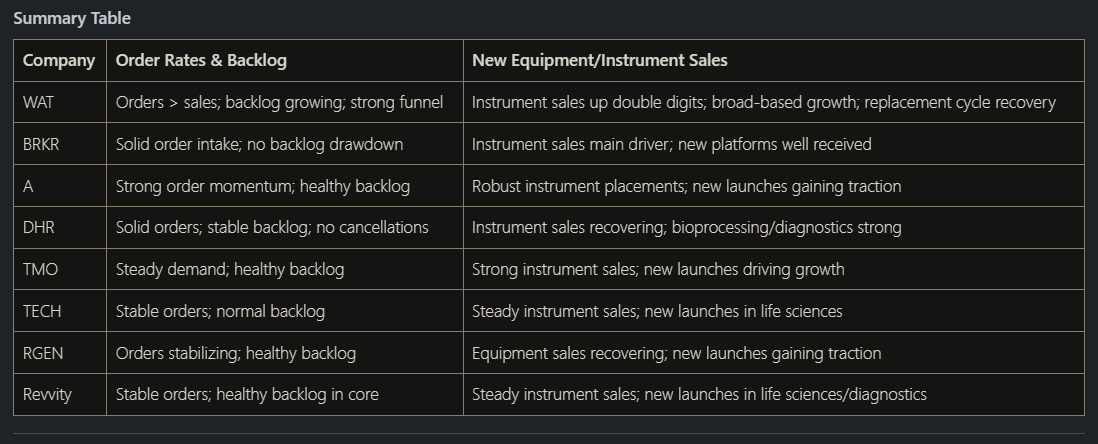Click 'Strong order momentum; healthy backlog' cell

click(284, 186)
